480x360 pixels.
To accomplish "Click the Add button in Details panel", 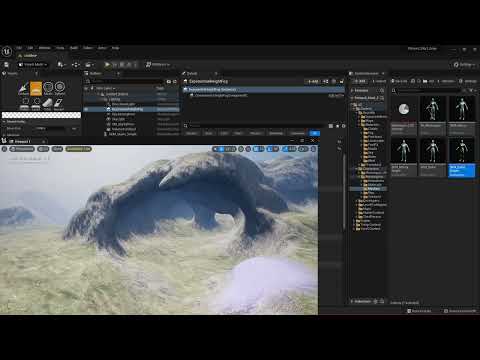I will click(x=313, y=81).
